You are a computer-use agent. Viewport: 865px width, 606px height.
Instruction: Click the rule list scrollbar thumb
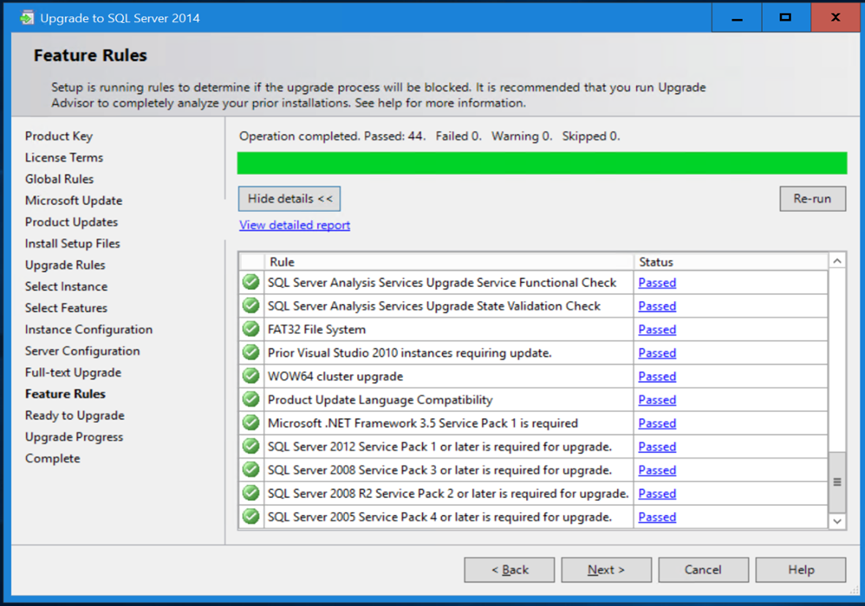[837, 482]
